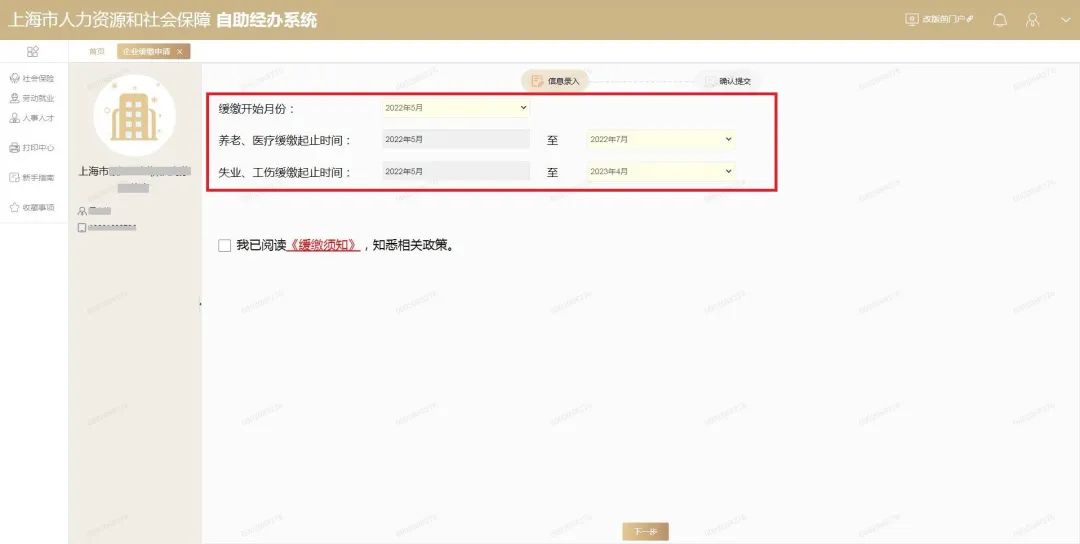Screen dimensions: 1080x544
Task: Click the user account icon in header
Action: coord(1032,20)
